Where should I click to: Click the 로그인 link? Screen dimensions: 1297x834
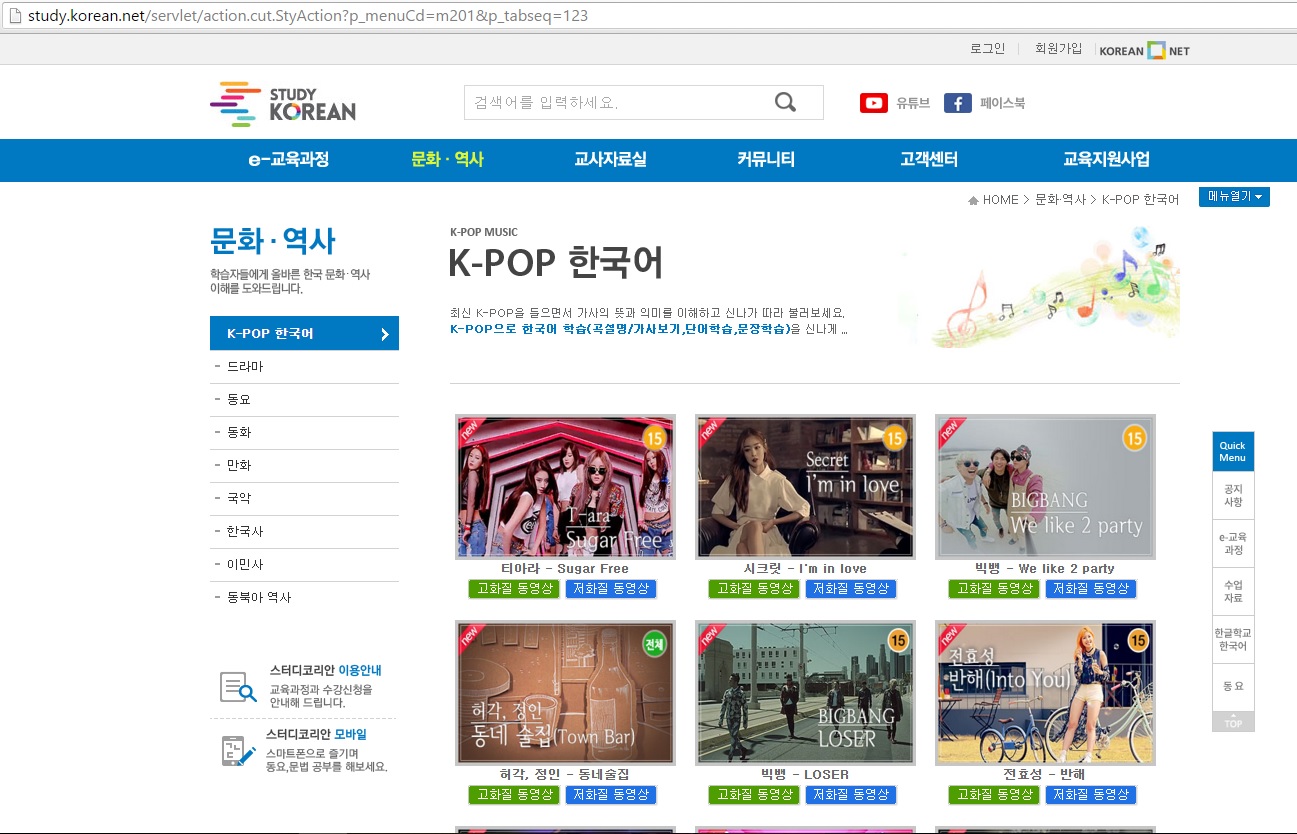[x=987, y=48]
